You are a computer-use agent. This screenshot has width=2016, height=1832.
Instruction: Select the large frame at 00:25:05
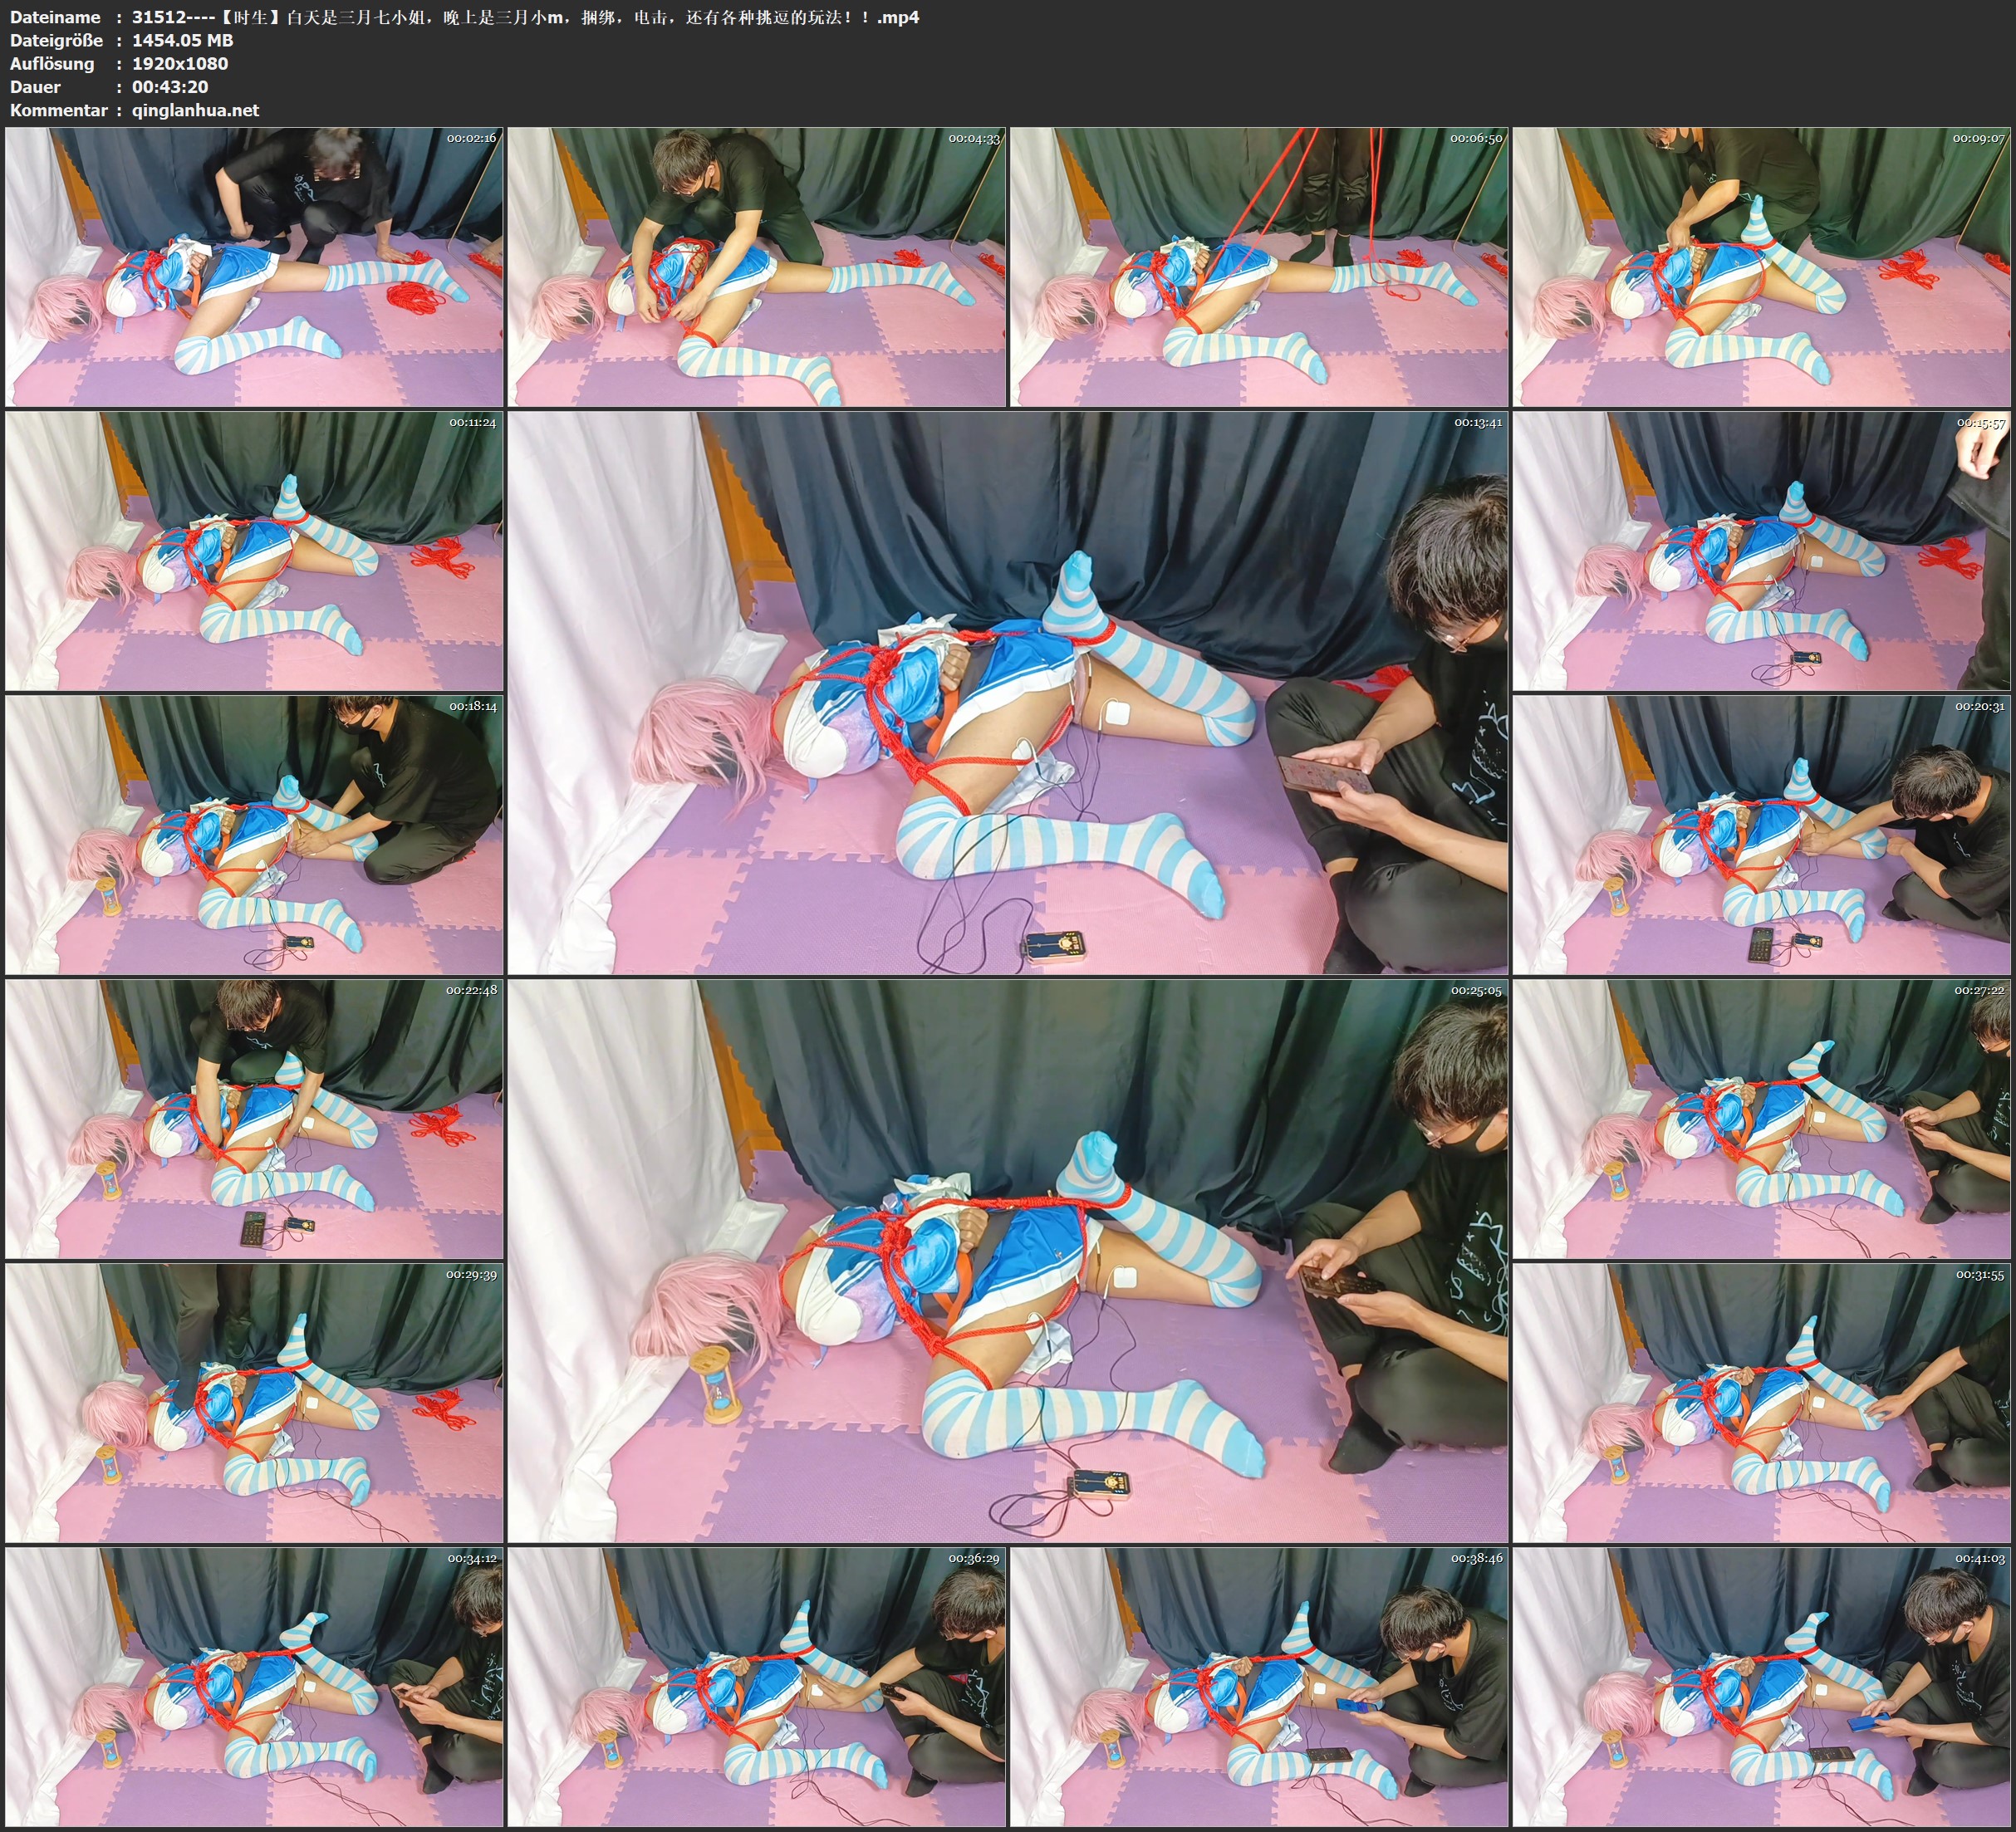[1007, 1261]
